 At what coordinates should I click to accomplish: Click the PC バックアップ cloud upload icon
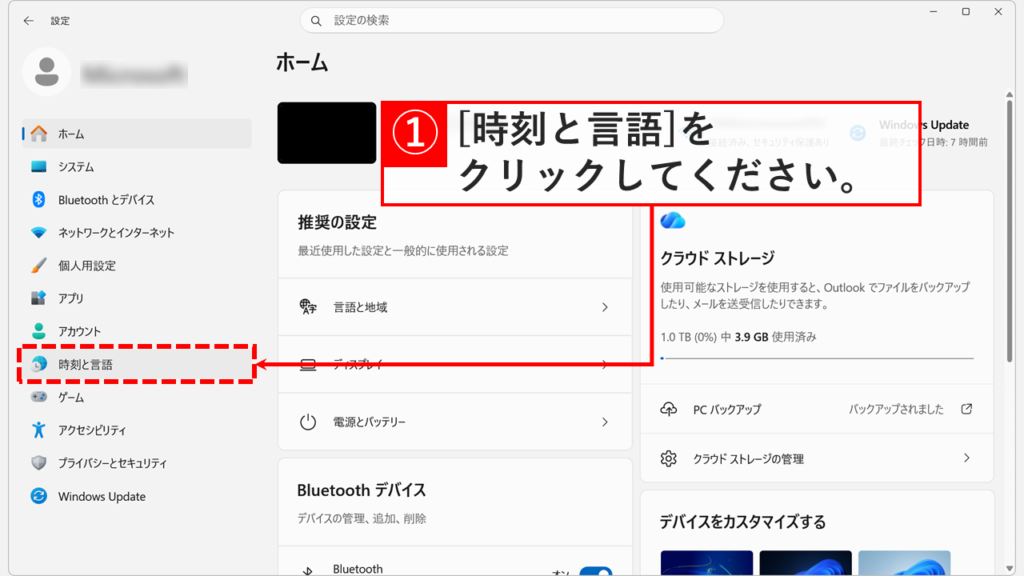click(668, 409)
